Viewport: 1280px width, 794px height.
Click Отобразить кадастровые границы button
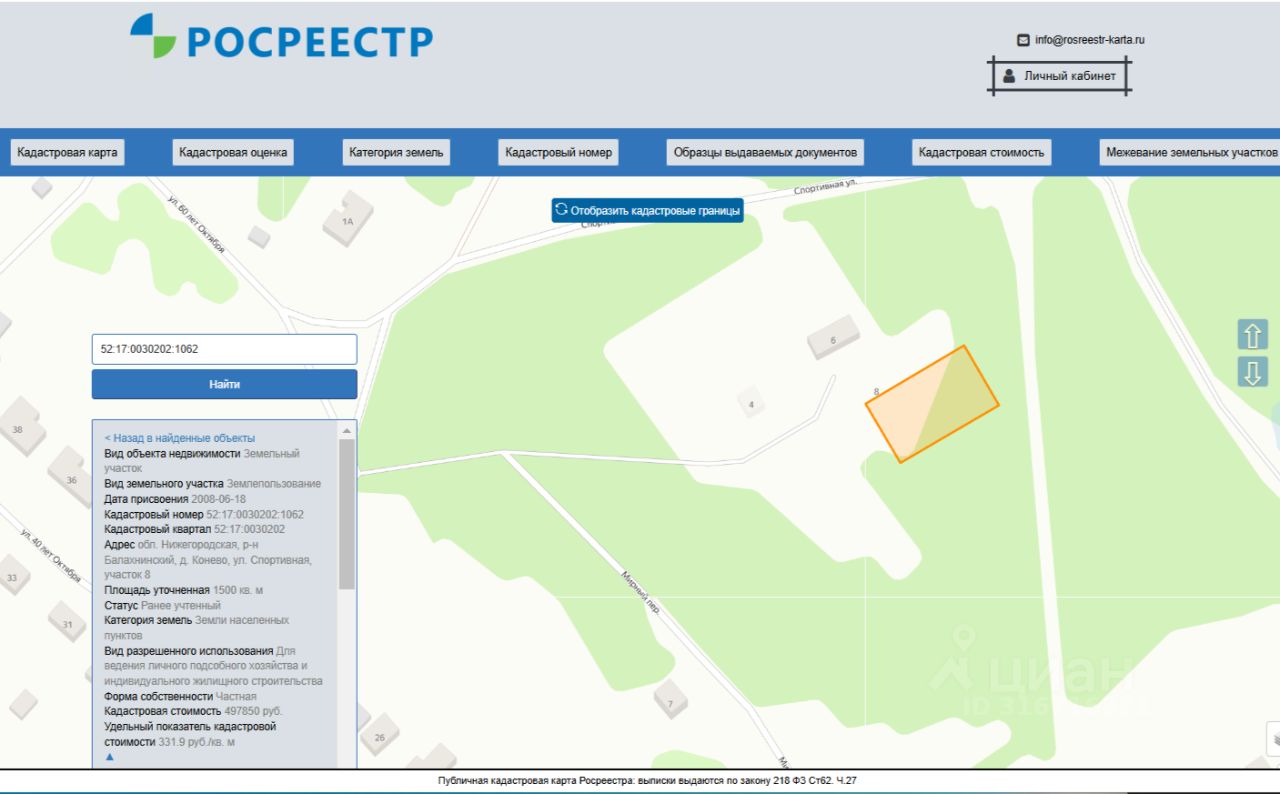pos(647,210)
